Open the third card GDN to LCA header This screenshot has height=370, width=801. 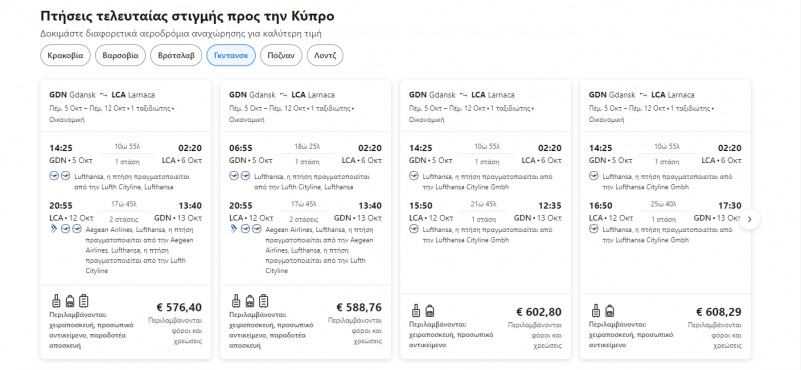coord(462,95)
